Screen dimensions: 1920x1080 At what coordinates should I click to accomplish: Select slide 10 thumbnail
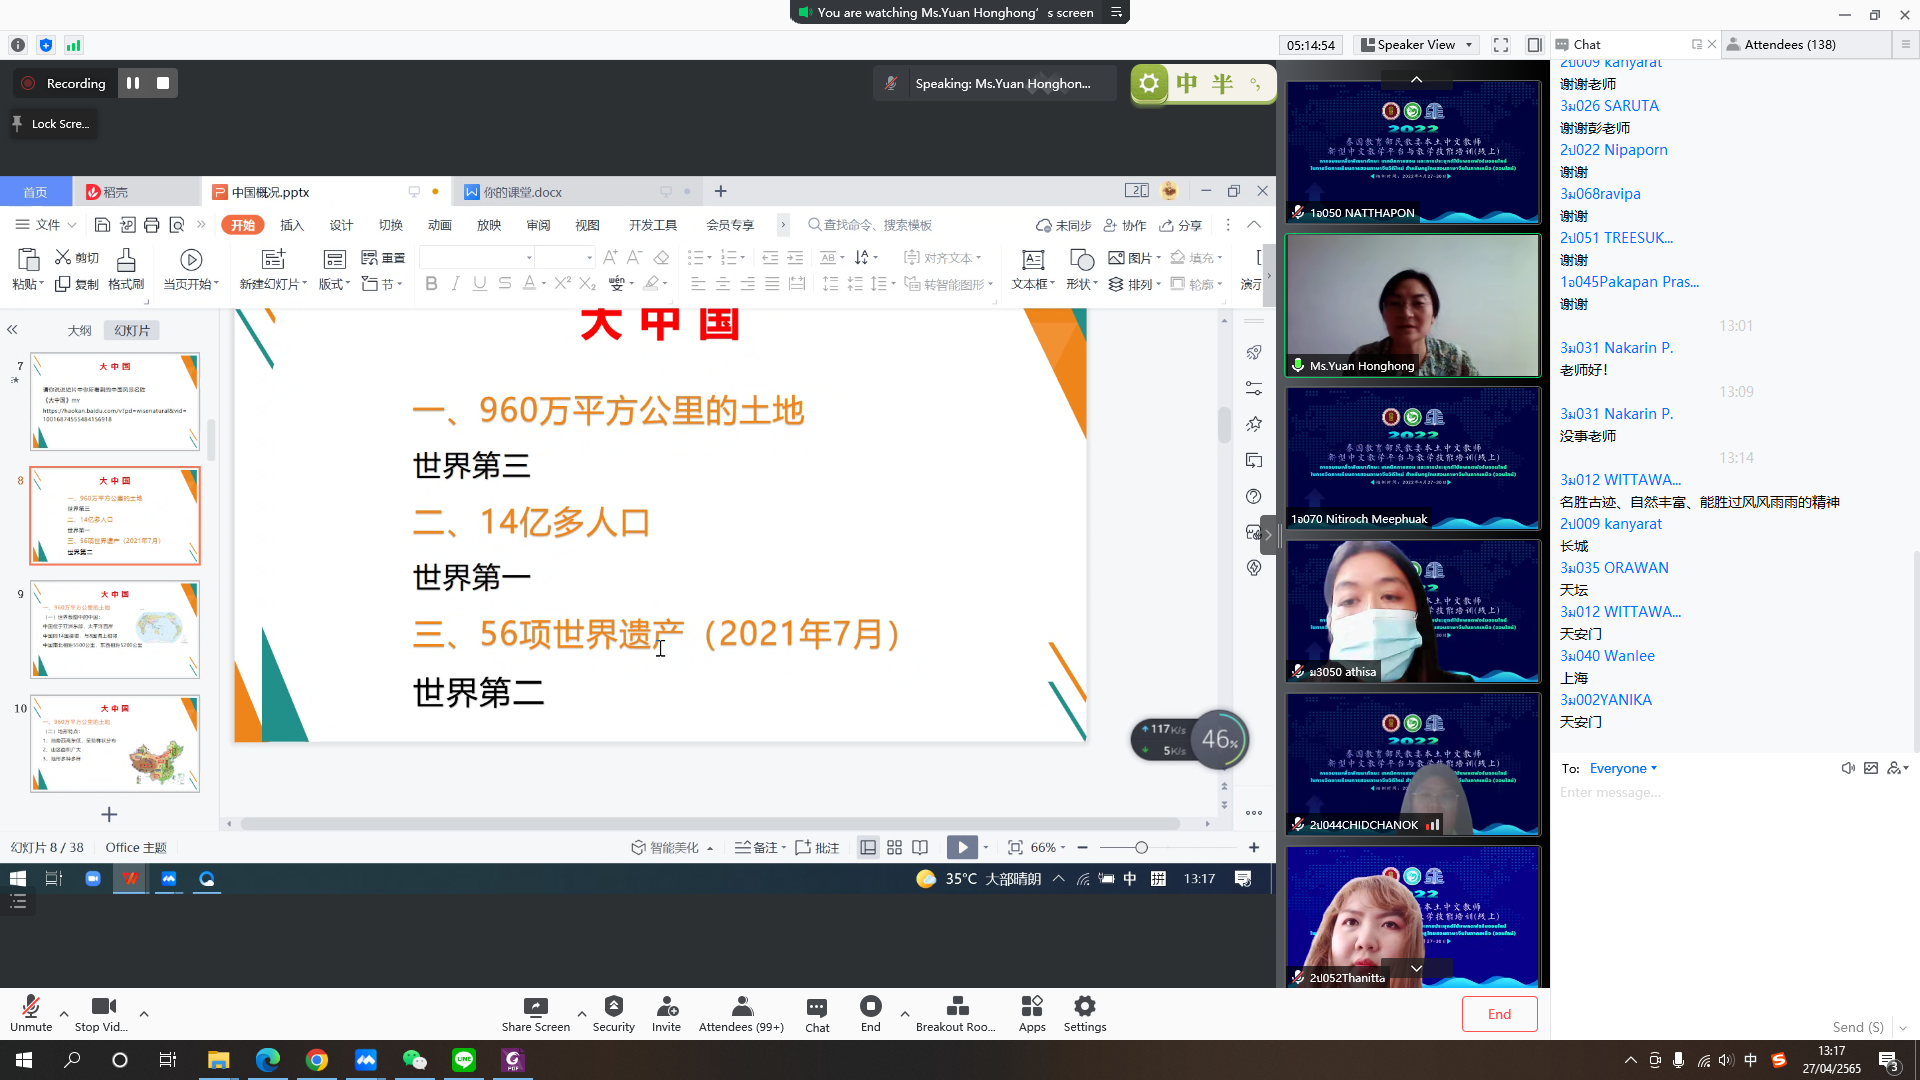pos(115,743)
